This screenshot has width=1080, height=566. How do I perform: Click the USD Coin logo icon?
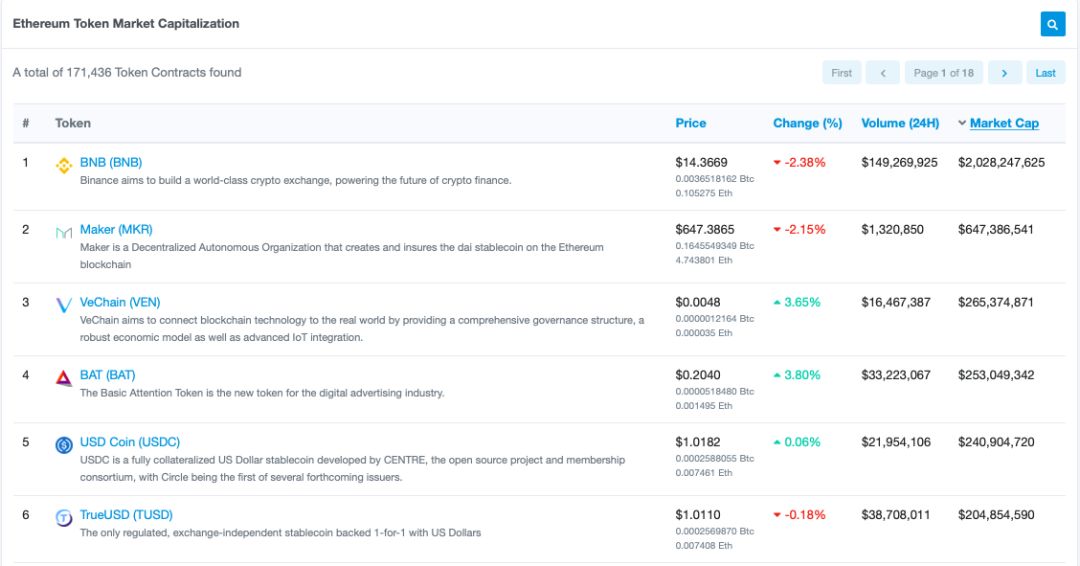(x=64, y=445)
